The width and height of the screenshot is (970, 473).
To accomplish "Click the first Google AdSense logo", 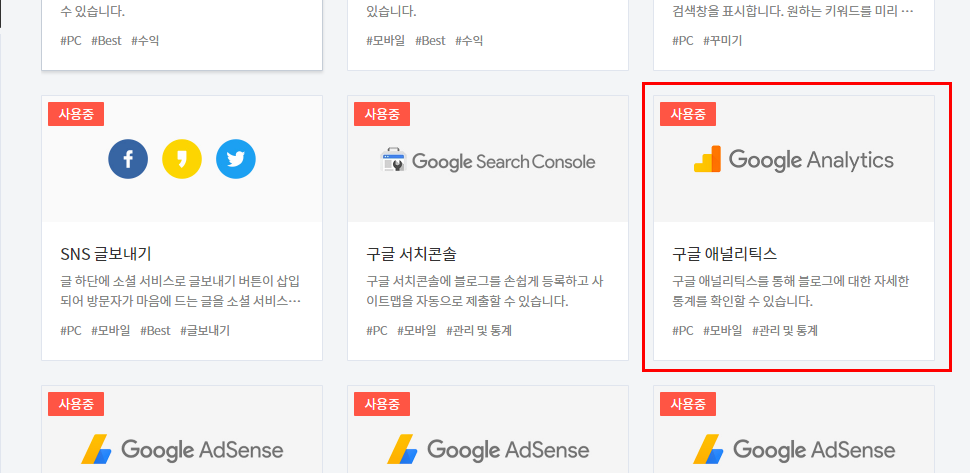I will coord(182,450).
